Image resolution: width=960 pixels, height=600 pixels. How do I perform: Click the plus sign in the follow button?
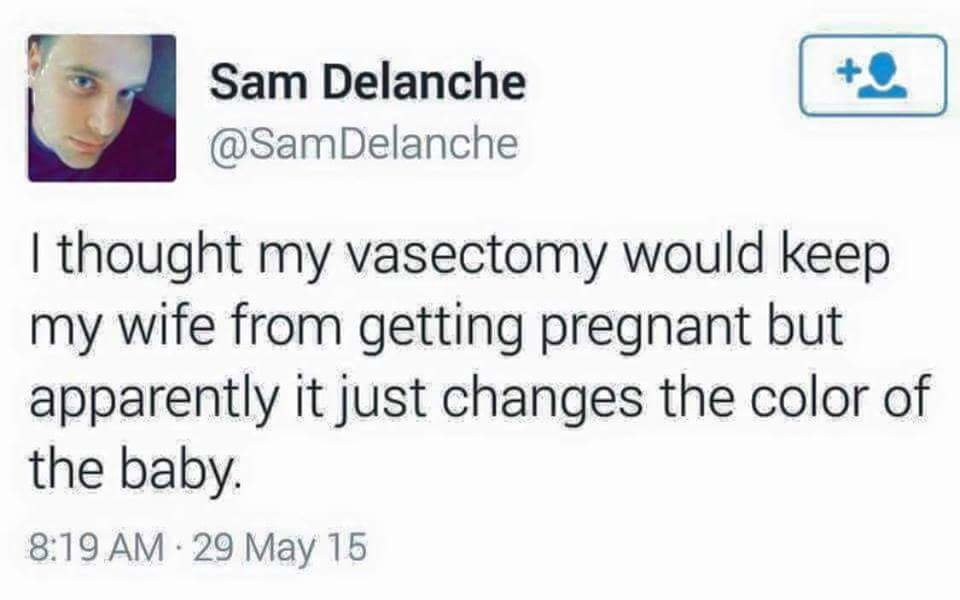click(850, 70)
